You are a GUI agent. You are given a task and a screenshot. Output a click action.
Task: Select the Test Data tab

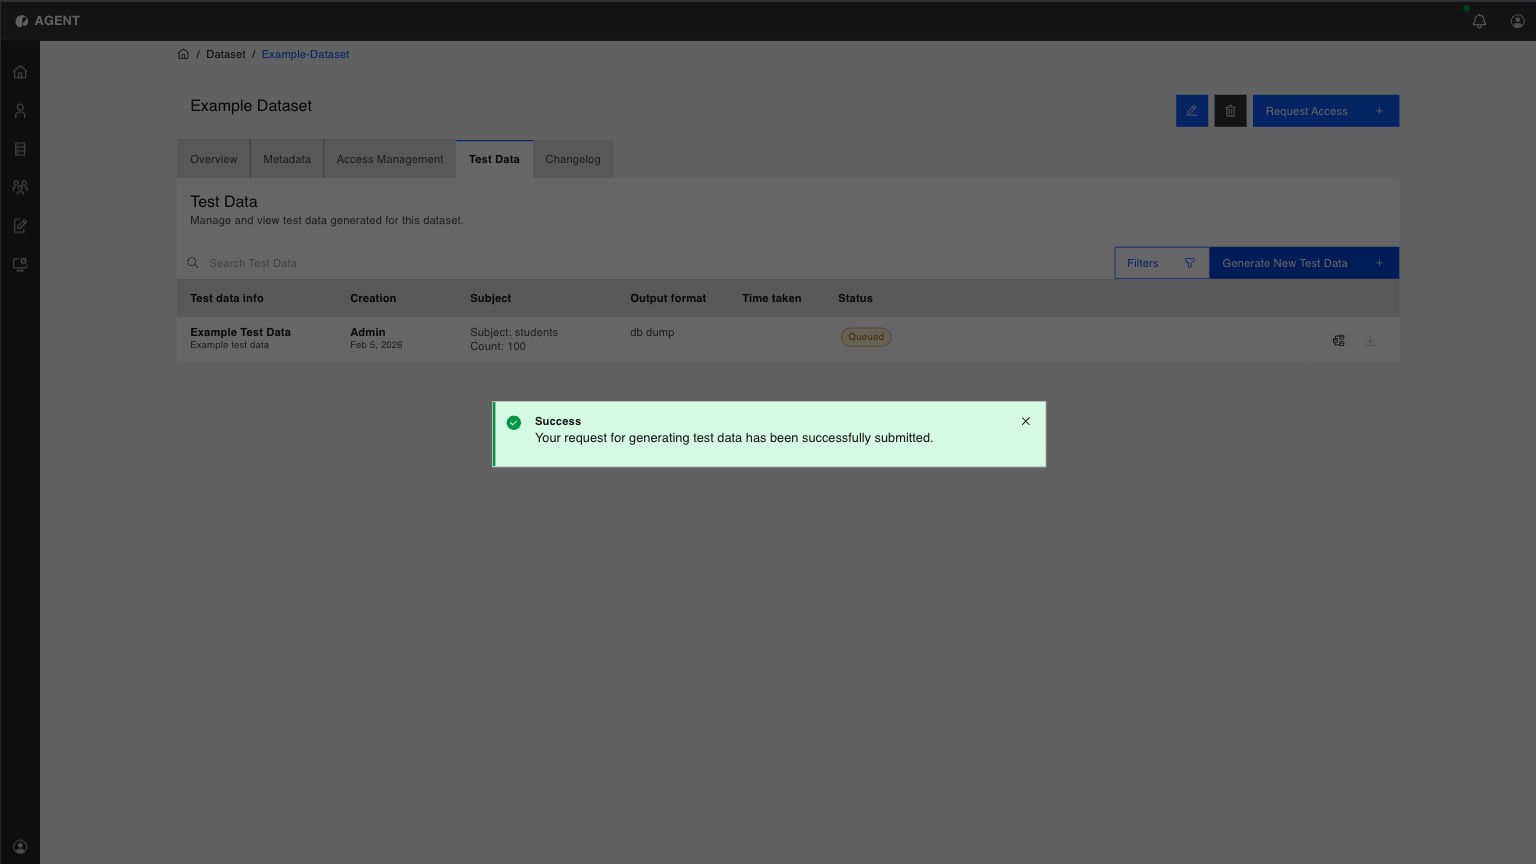tap(494, 159)
